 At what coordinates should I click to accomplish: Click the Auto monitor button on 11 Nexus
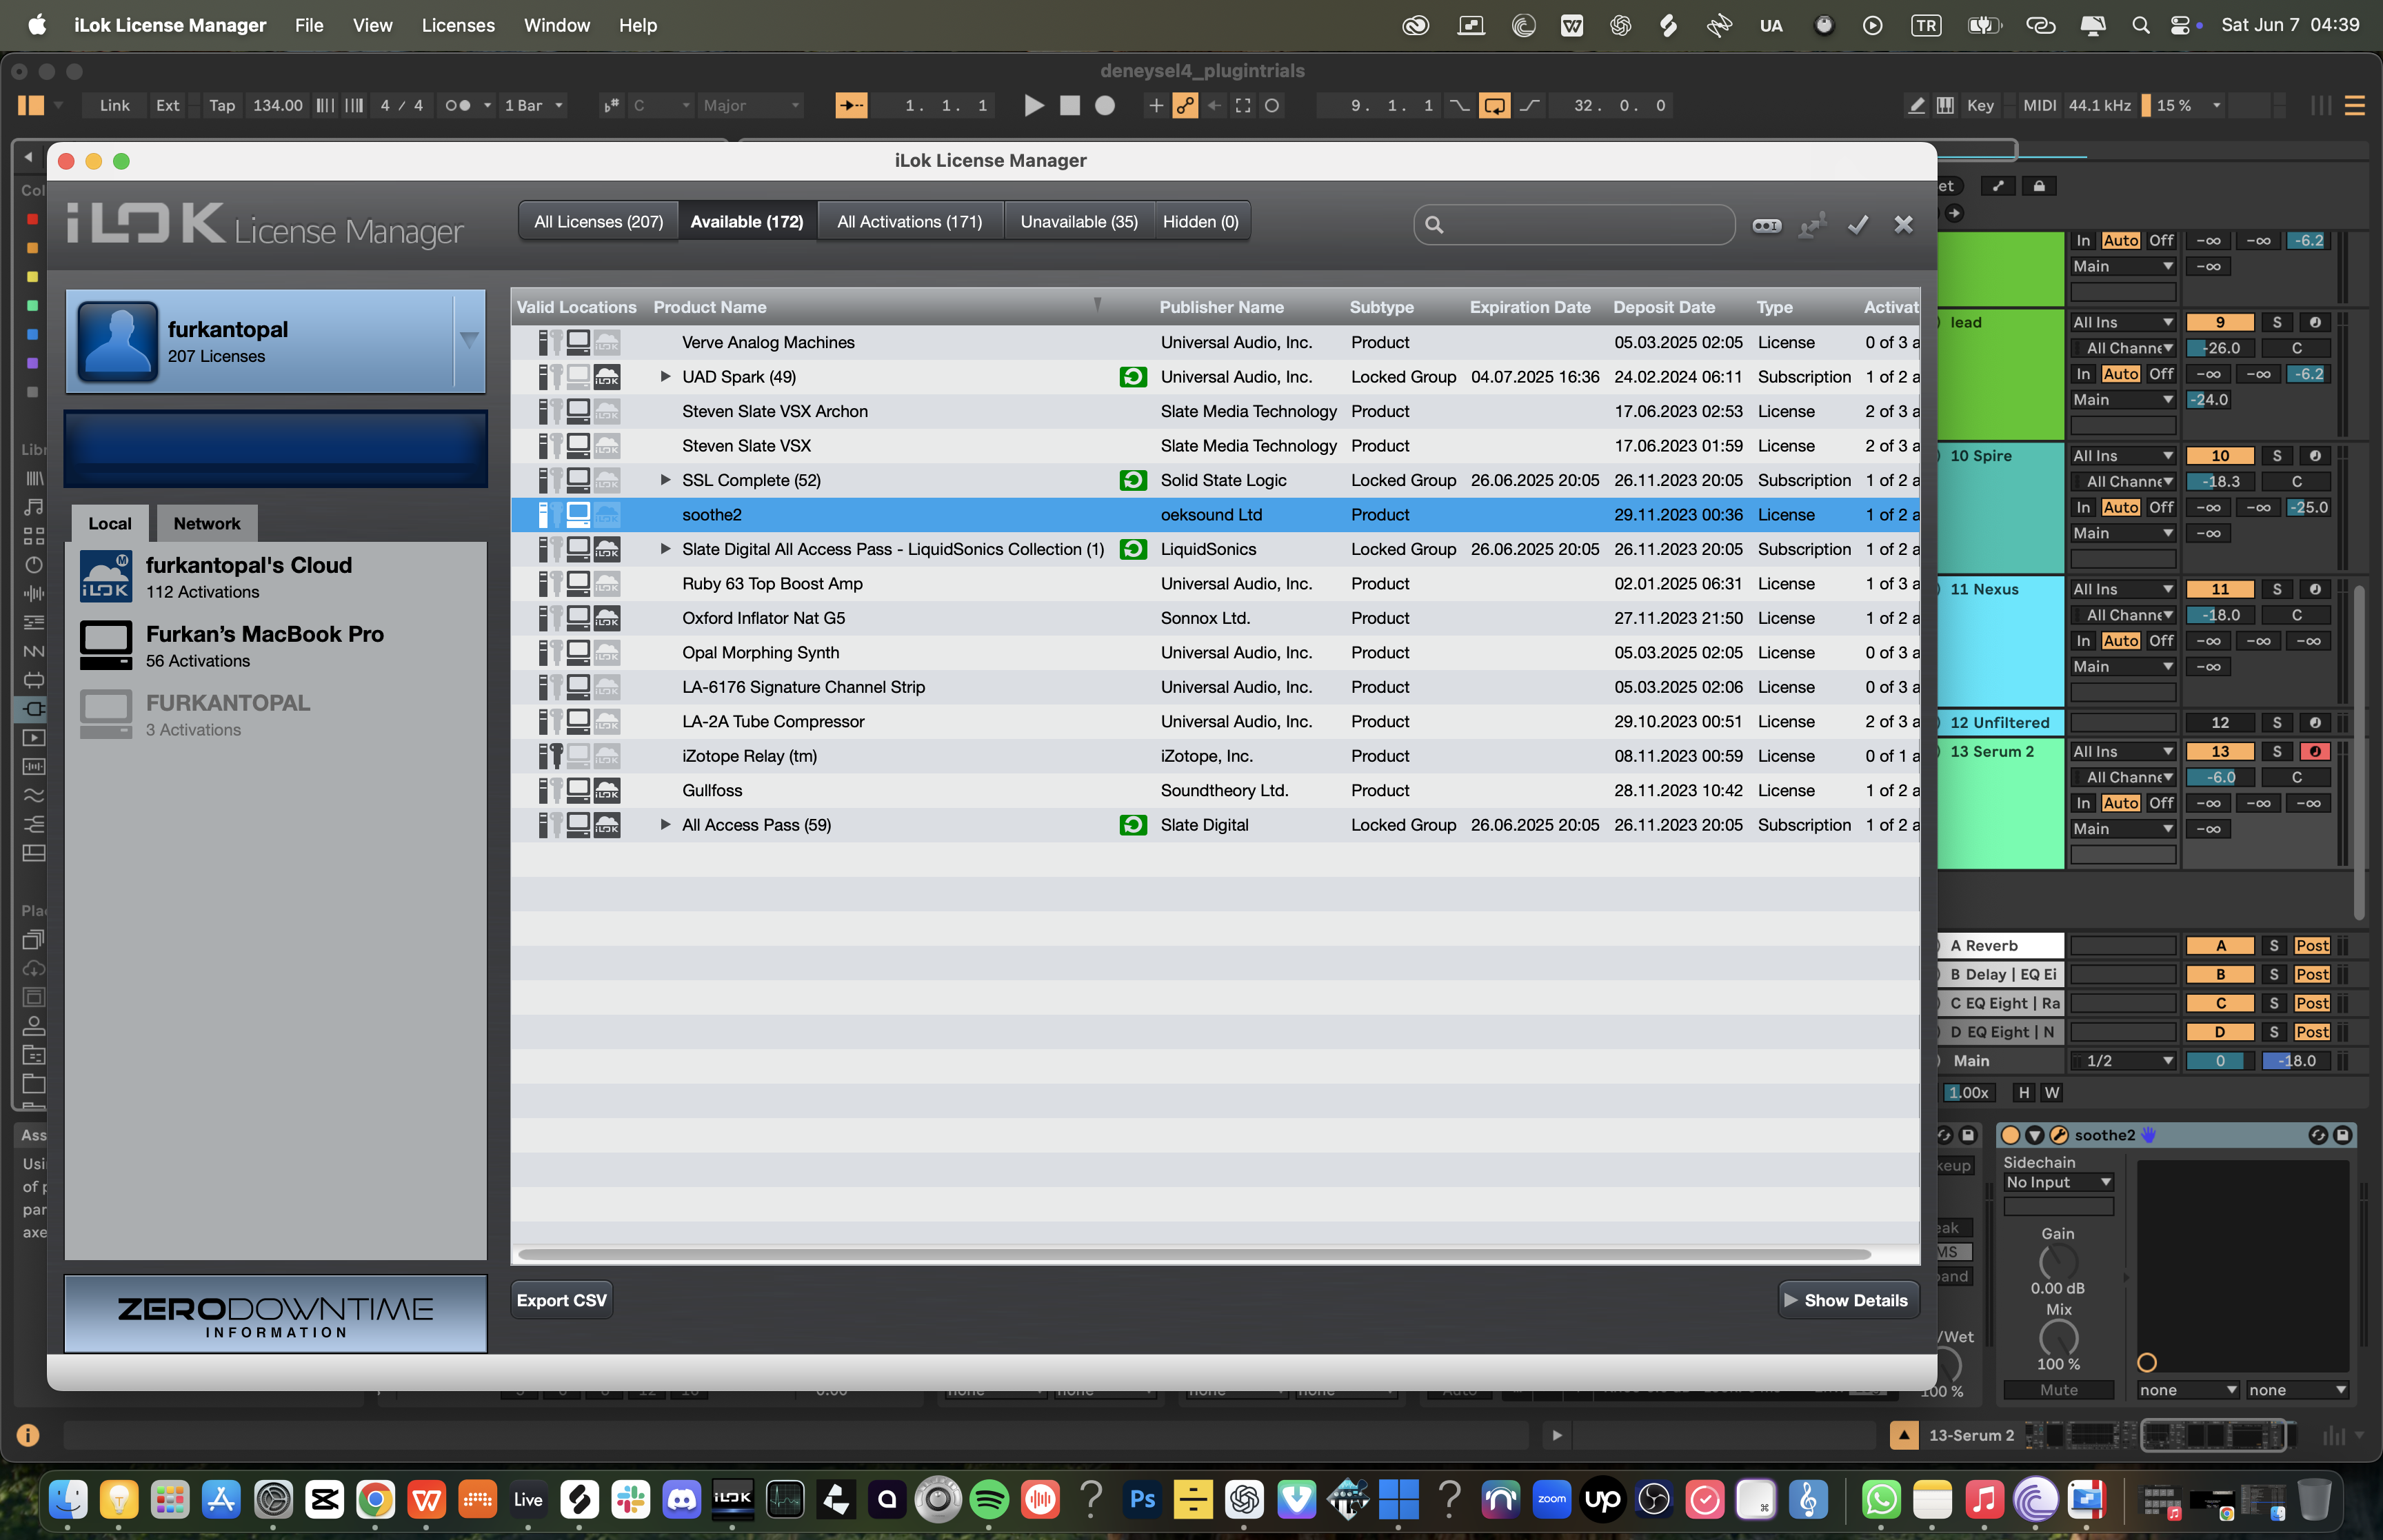click(x=2120, y=641)
